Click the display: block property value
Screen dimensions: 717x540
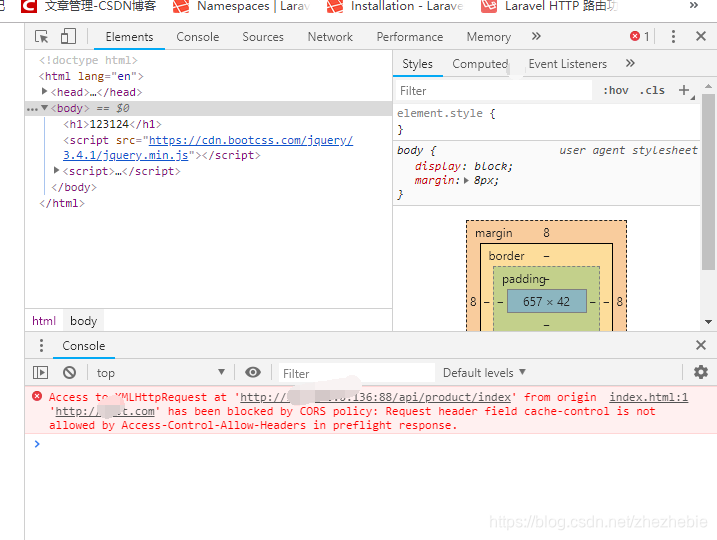(x=493, y=166)
